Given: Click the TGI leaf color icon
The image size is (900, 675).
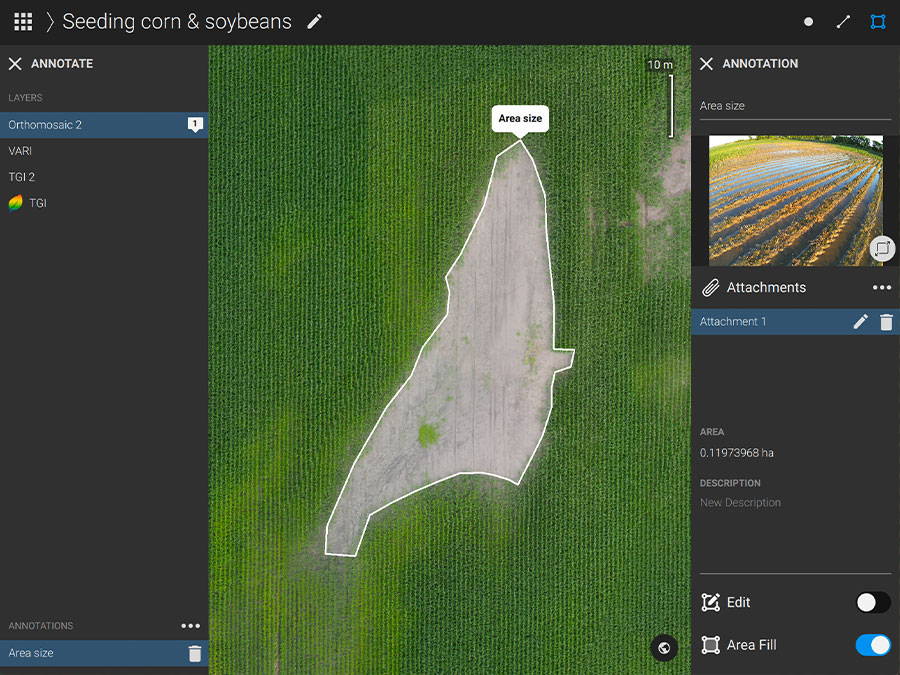Looking at the screenshot, I should [x=15, y=203].
